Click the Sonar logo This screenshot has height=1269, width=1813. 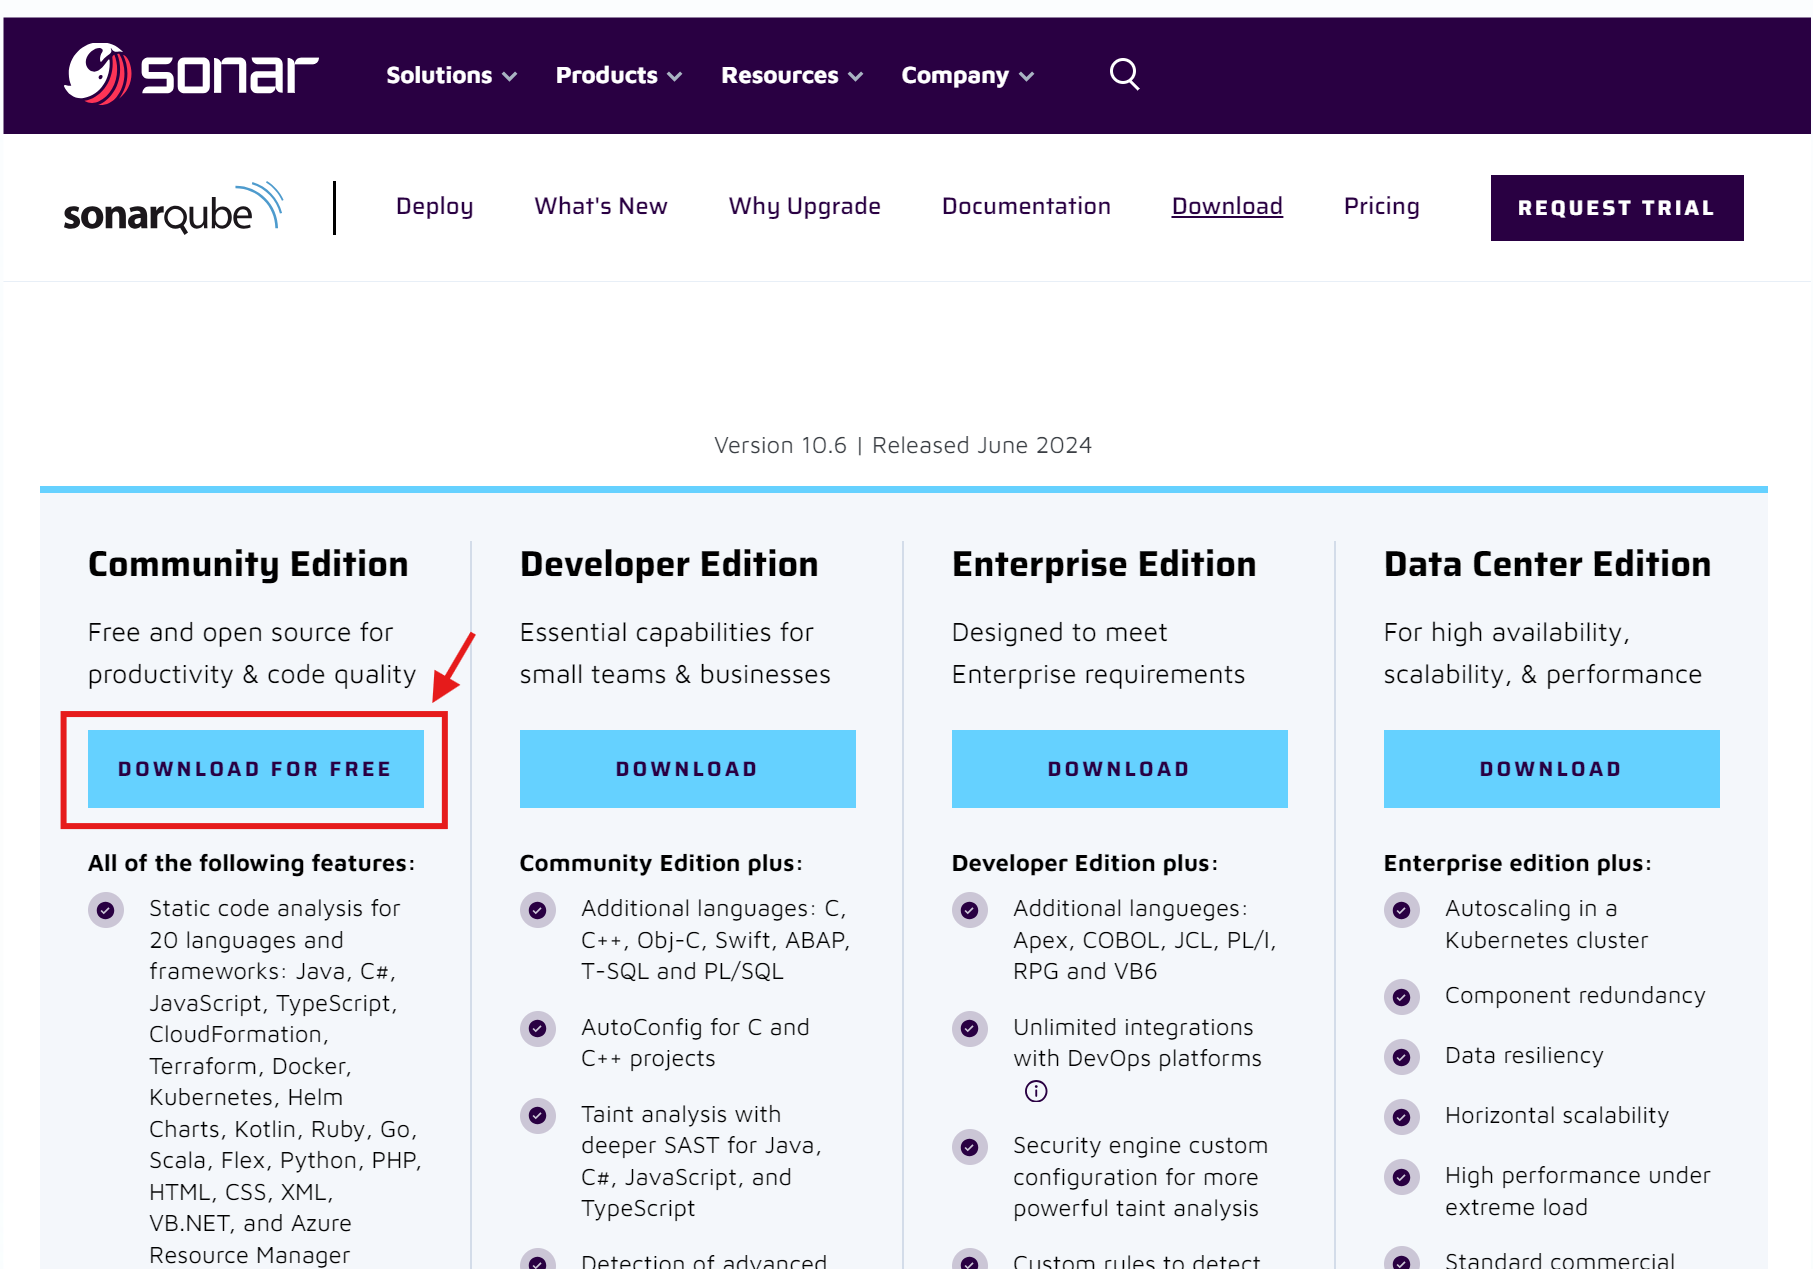[x=191, y=74]
